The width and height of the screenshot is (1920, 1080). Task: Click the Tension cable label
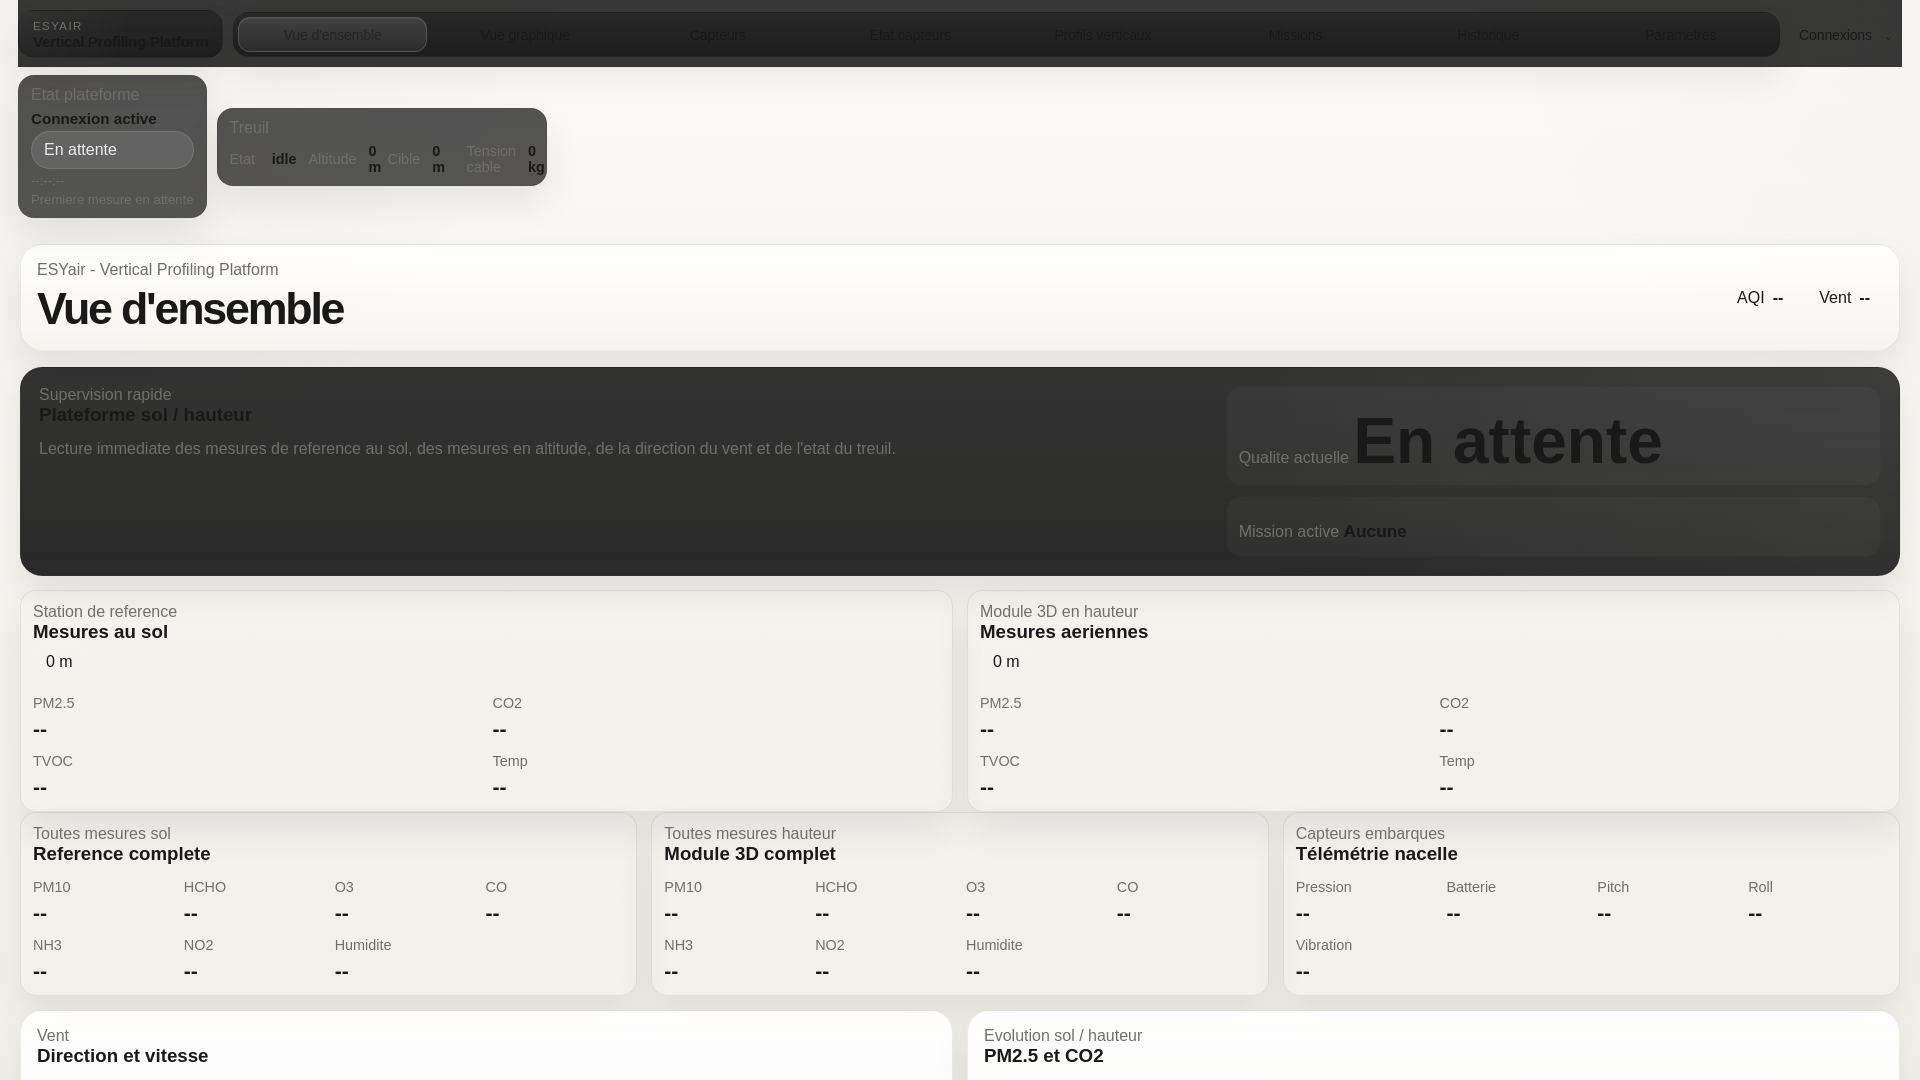coord(491,159)
